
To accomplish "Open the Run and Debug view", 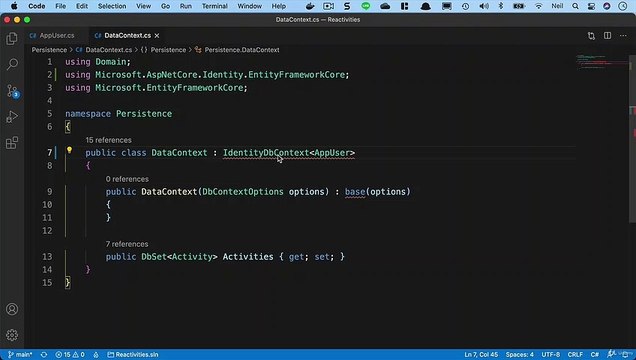I will pyautogui.click(x=12, y=117).
